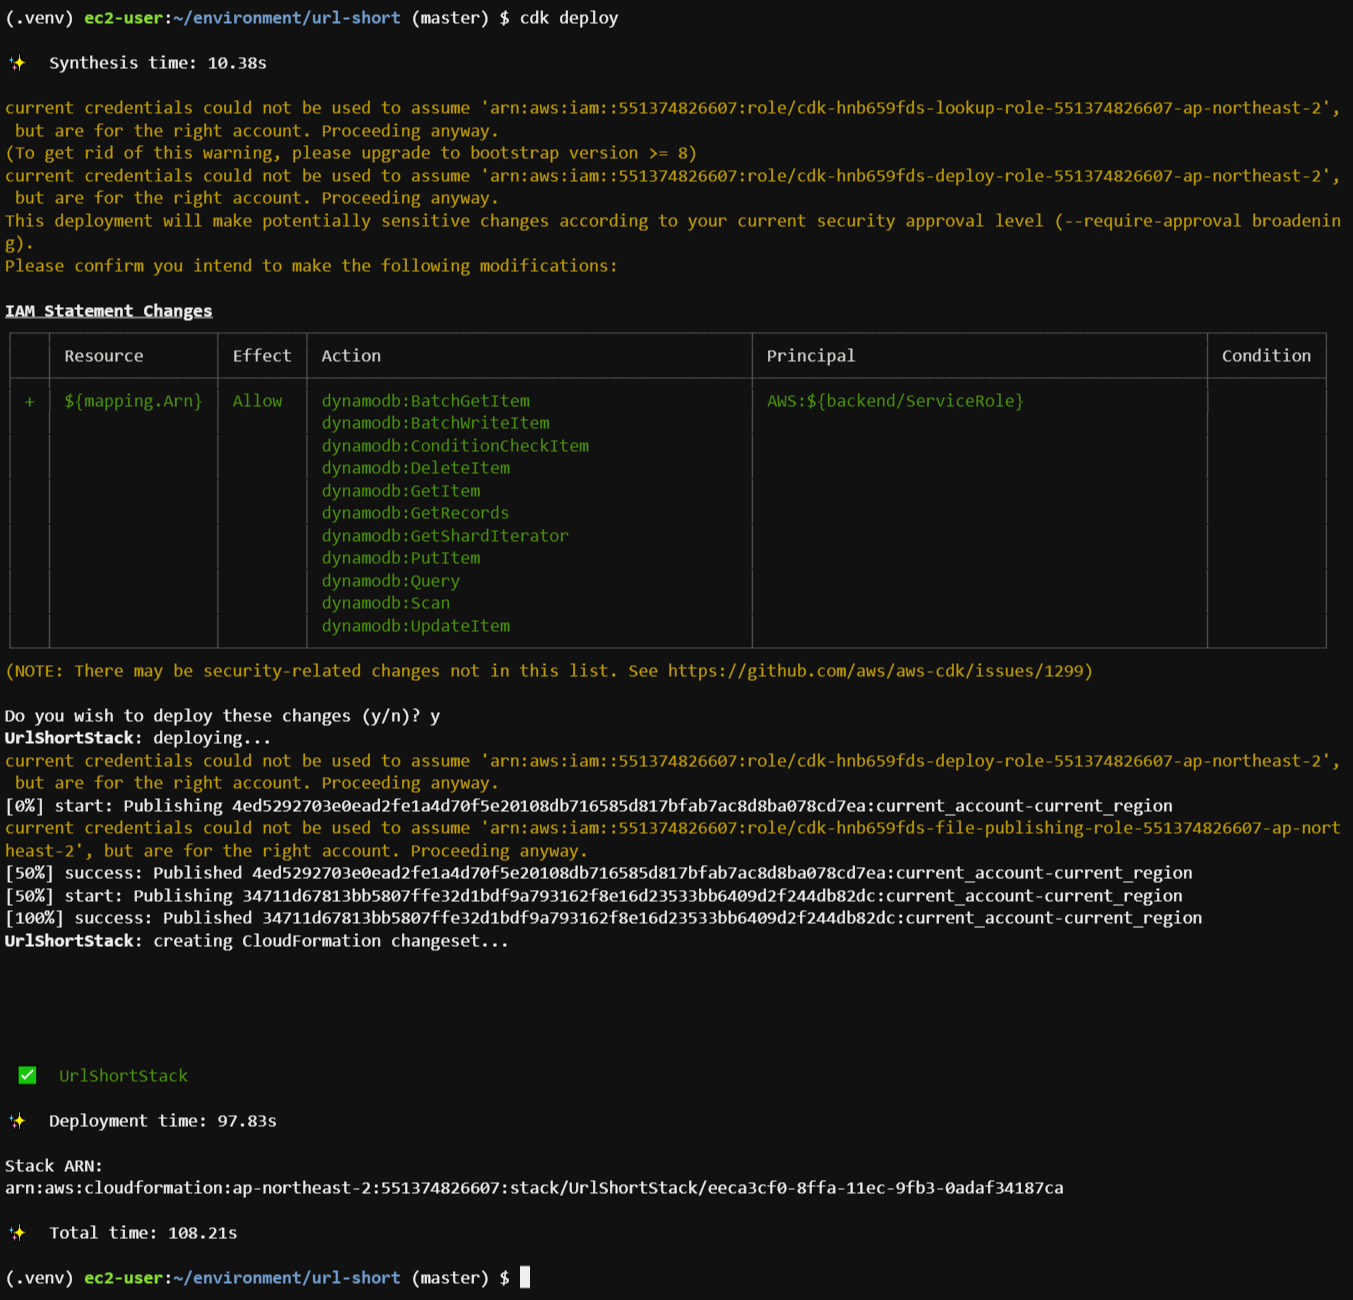Click 'dynamodb:DeleteItem' action entry
This screenshot has width=1353, height=1300.
point(416,468)
